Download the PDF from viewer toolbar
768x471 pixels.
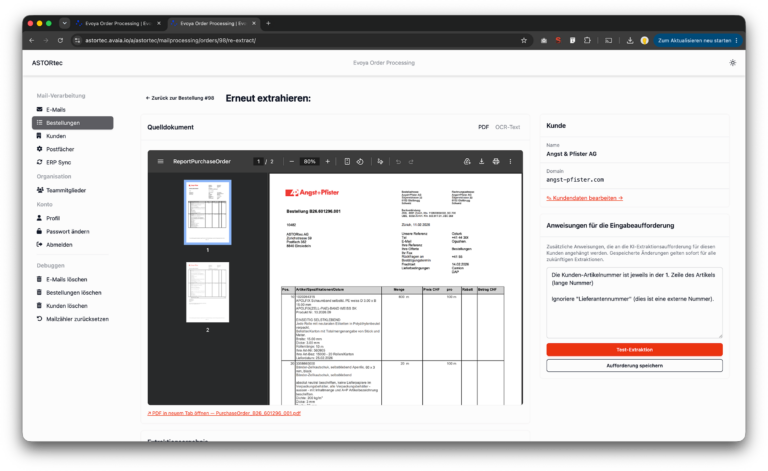tap(481, 162)
